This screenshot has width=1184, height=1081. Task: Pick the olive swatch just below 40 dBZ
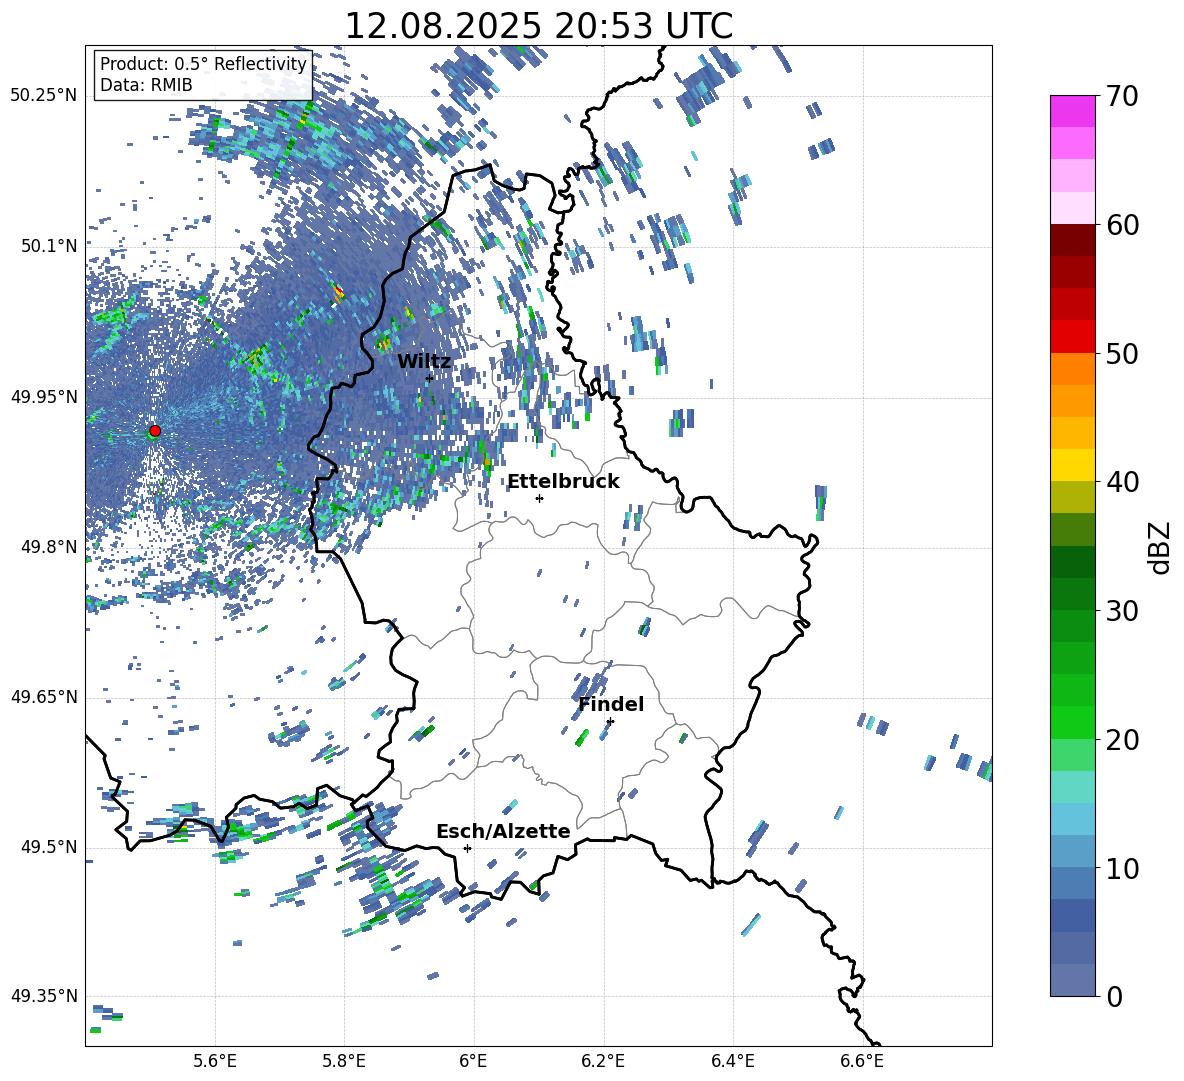pyautogui.click(x=1072, y=497)
